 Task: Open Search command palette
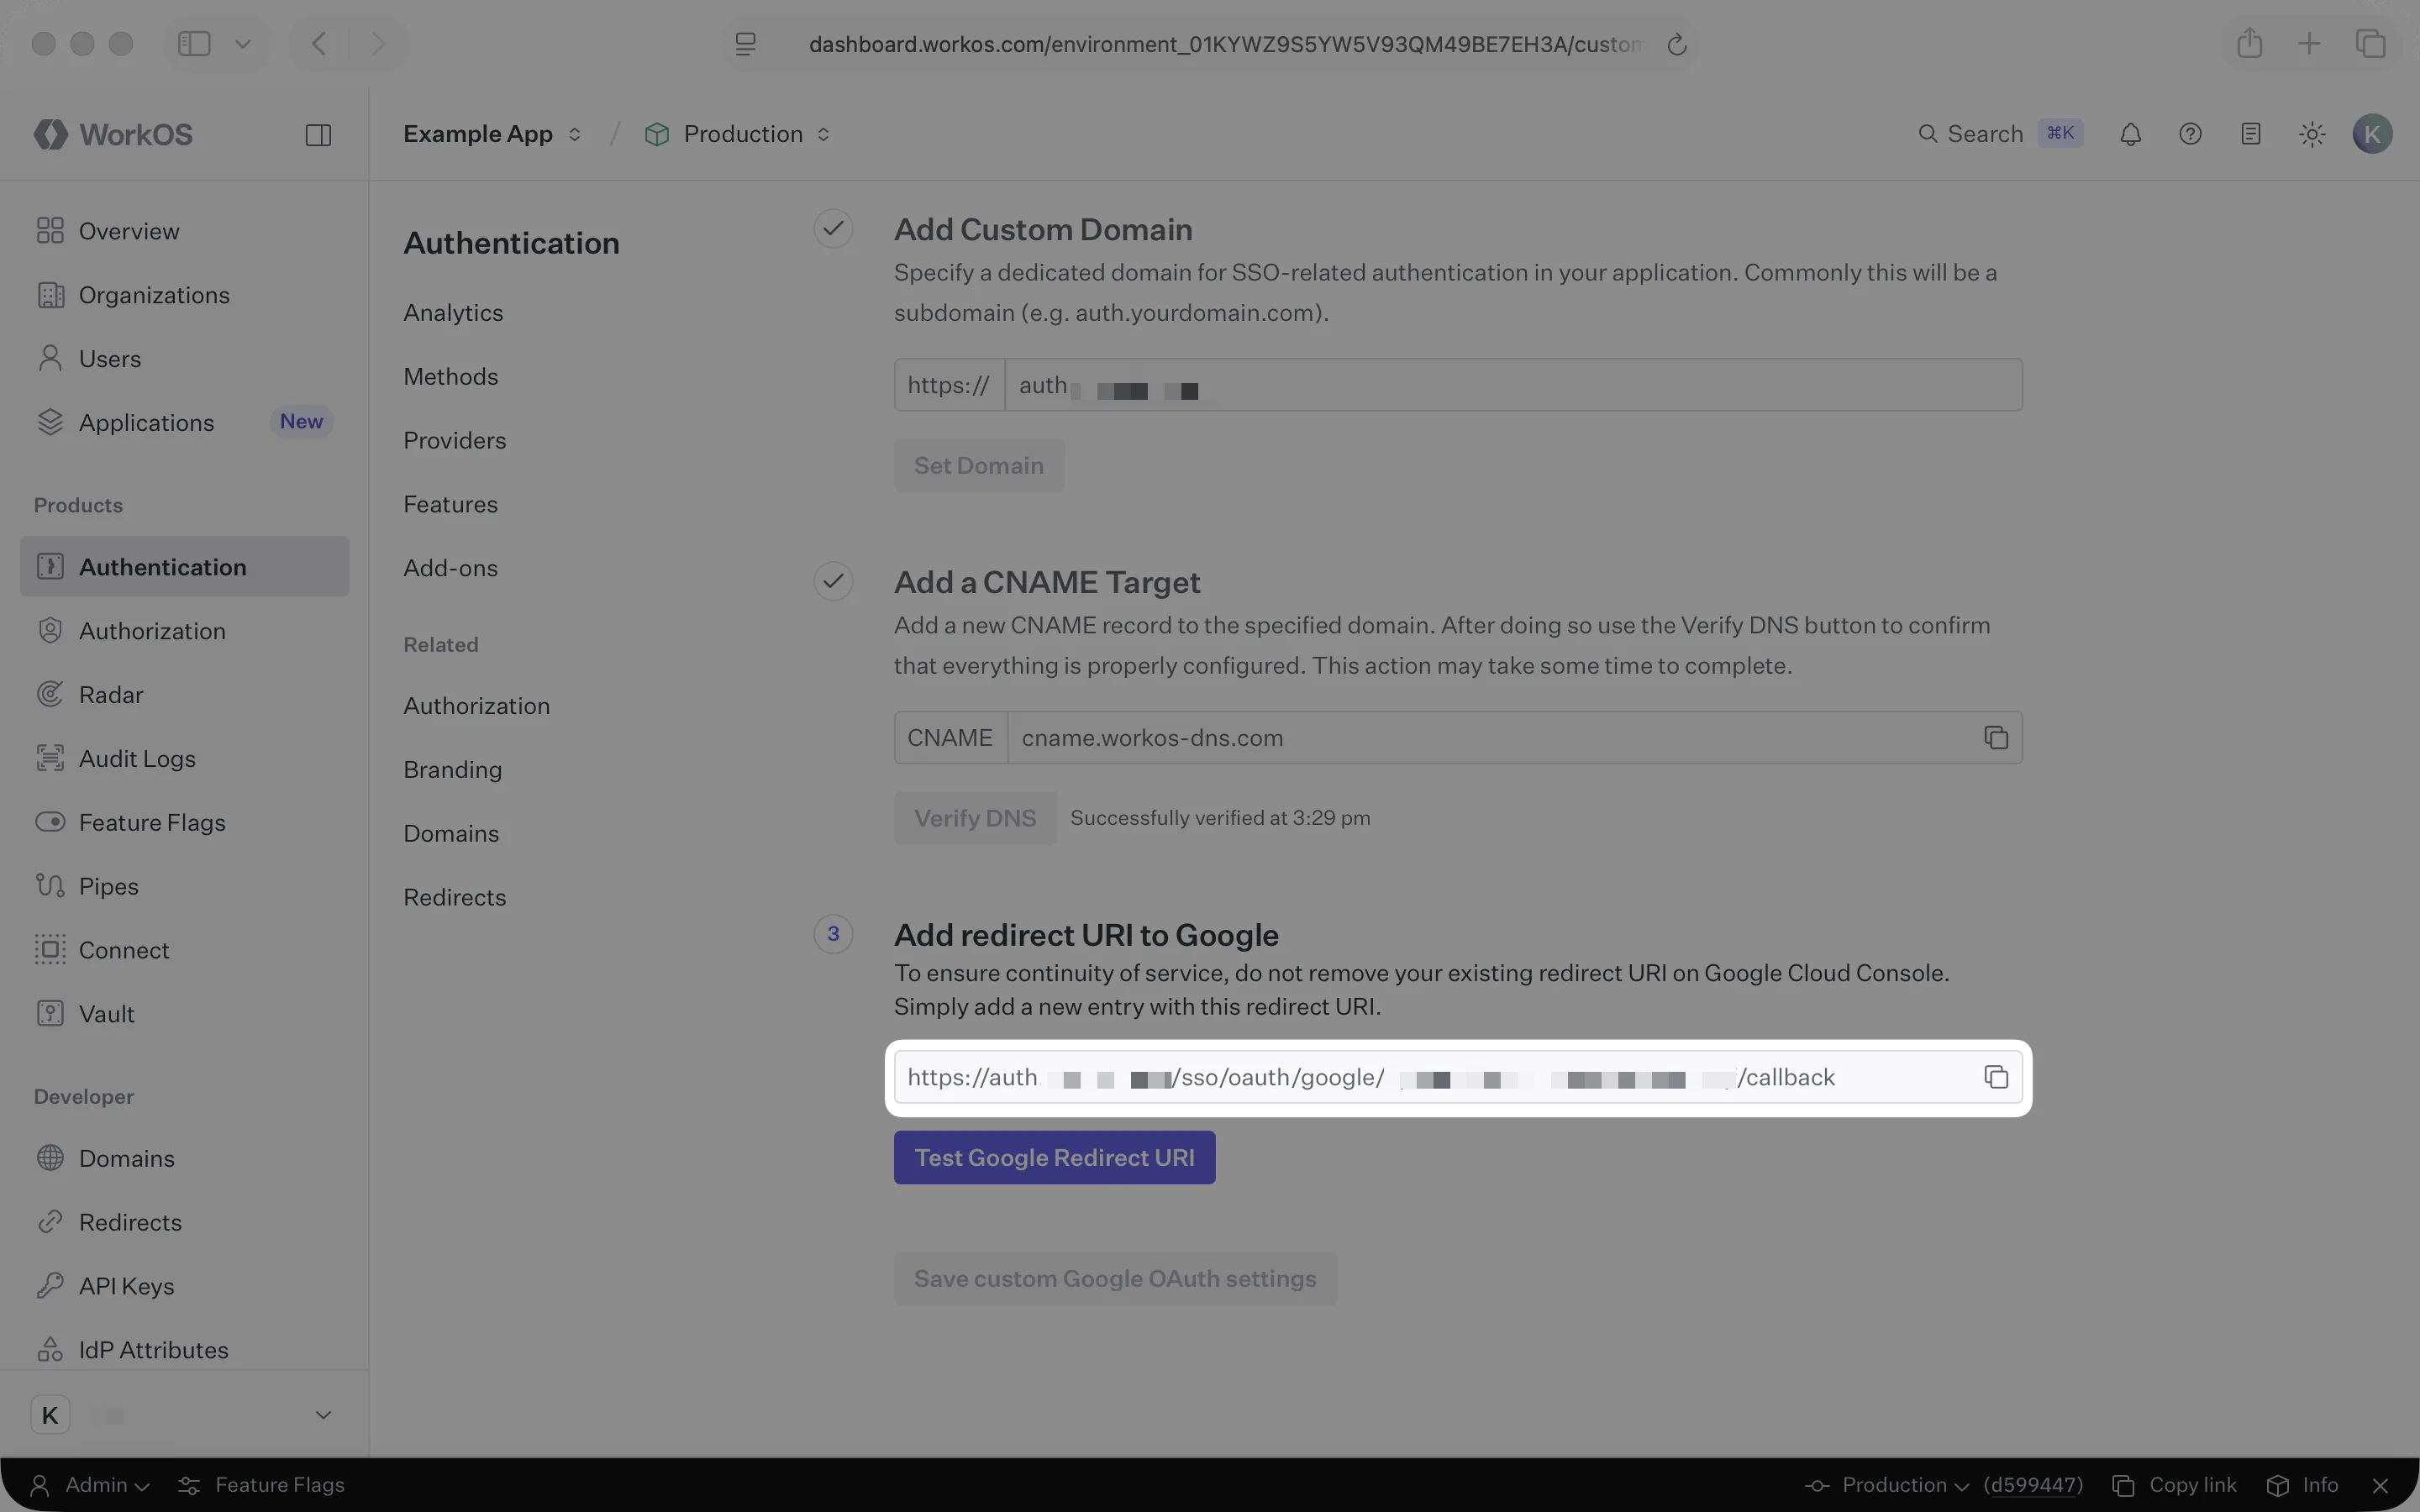click(x=2000, y=134)
